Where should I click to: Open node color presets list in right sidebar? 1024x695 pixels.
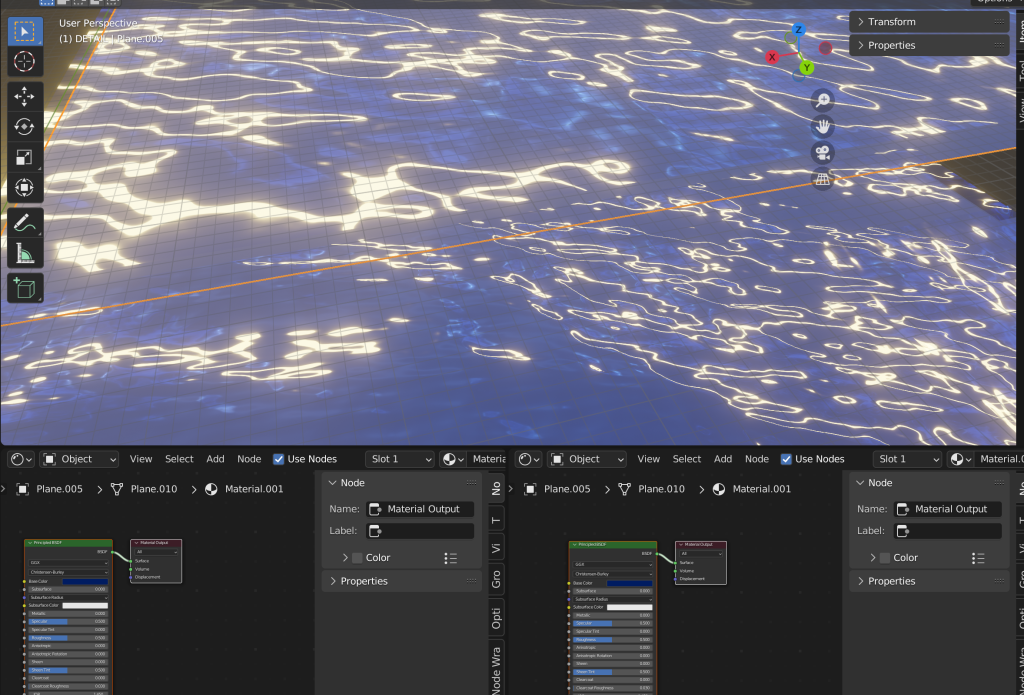tap(978, 558)
